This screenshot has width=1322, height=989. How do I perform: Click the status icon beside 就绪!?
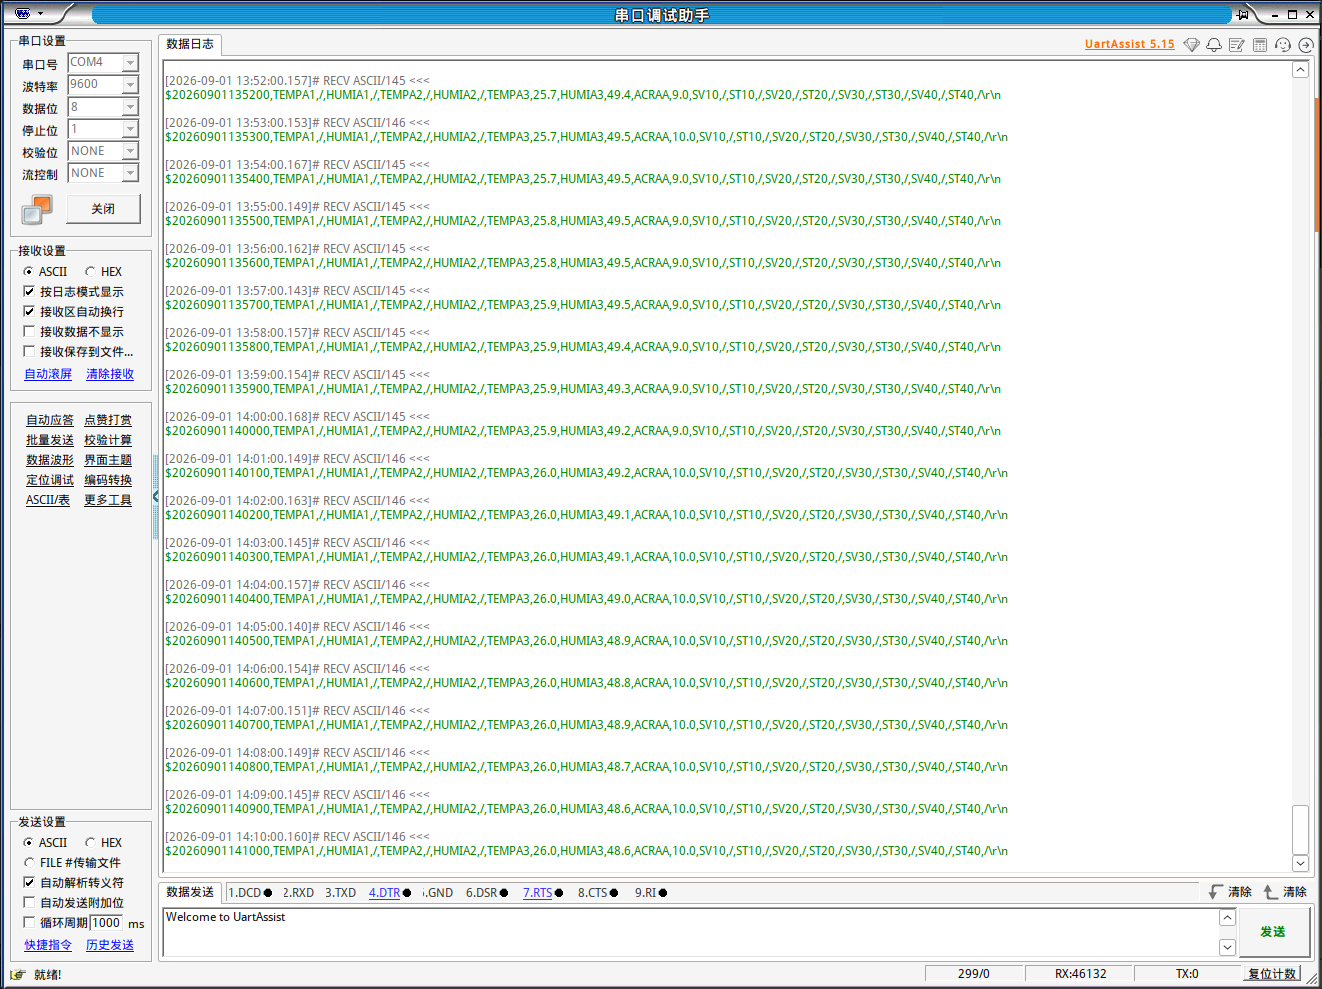point(18,975)
